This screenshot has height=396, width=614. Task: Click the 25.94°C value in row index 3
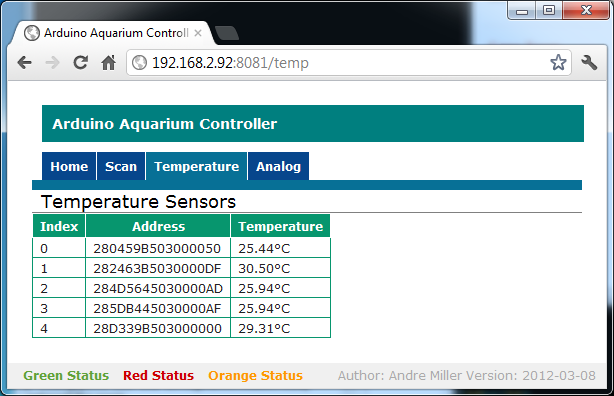(x=264, y=309)
